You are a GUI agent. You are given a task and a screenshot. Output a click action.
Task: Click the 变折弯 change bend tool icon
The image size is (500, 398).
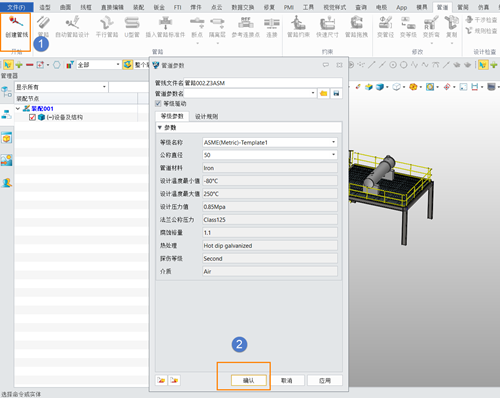click(x=431, y=23)
